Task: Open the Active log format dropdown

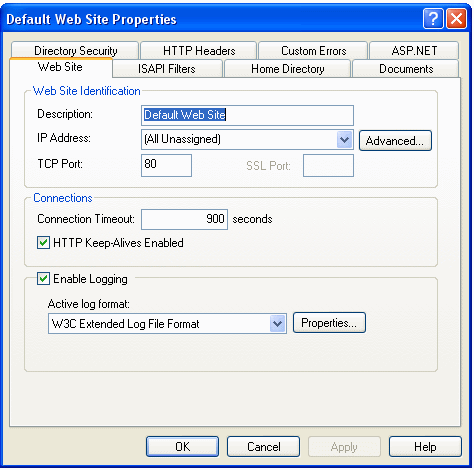Action: (277, 323)
